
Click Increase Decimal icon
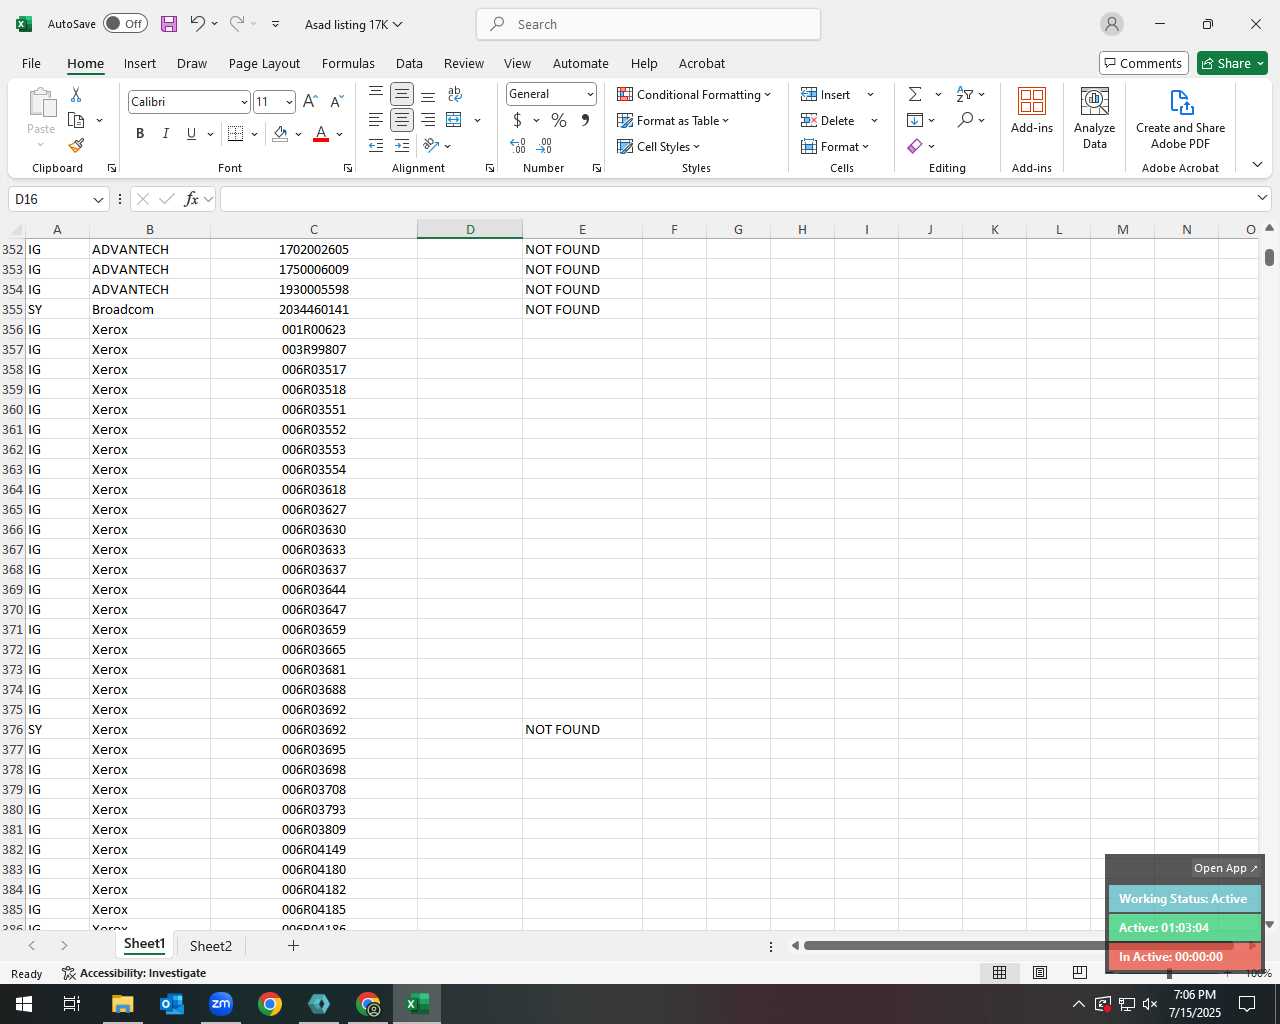[x=518, y=146]
